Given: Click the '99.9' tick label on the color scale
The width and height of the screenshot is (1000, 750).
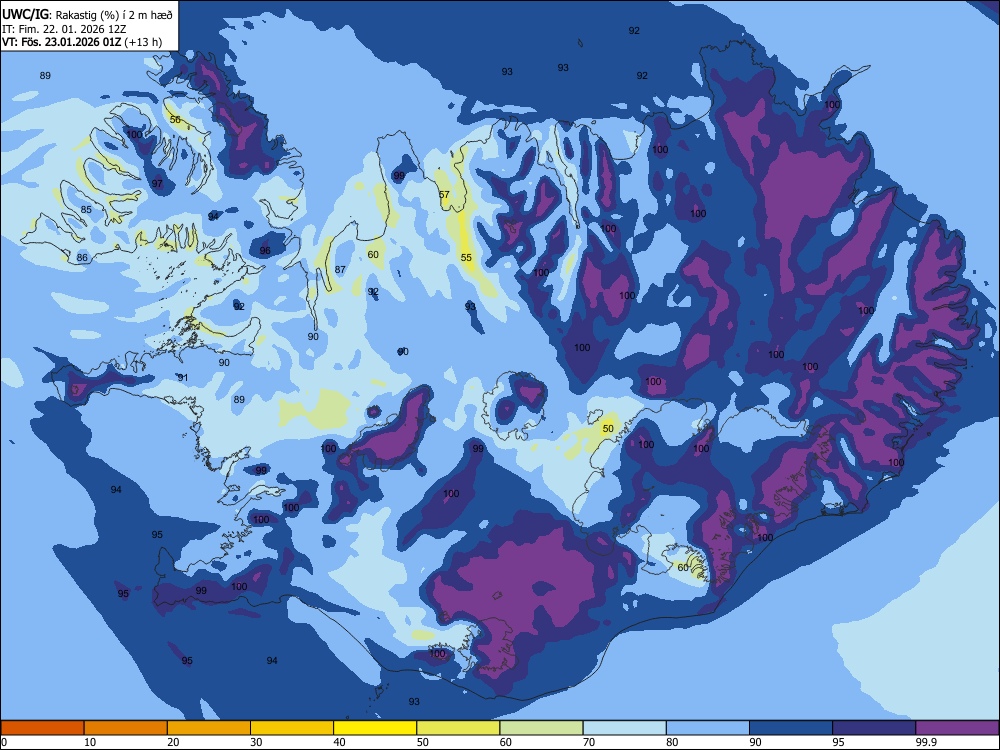Looking at the screenshot, I should 925,742.
